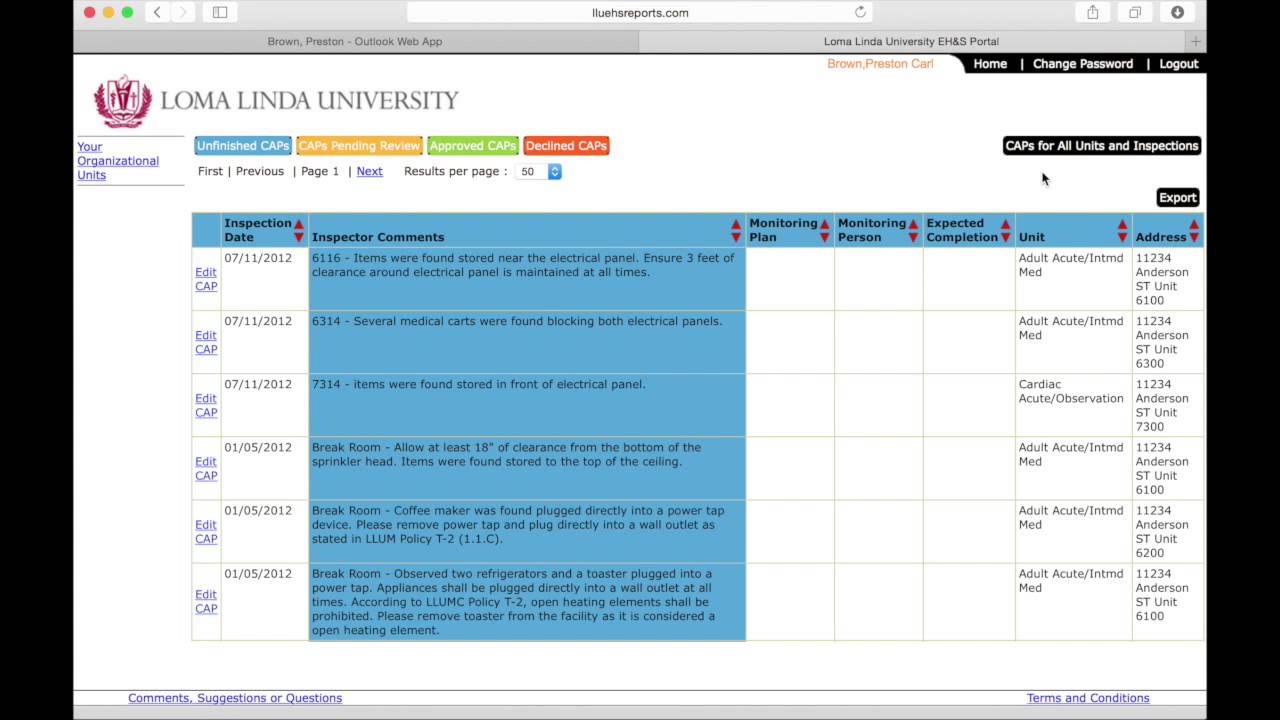Go to the Next results page
The height and width of the screenshot is (720, 1280).
click(x=370, y=172)
